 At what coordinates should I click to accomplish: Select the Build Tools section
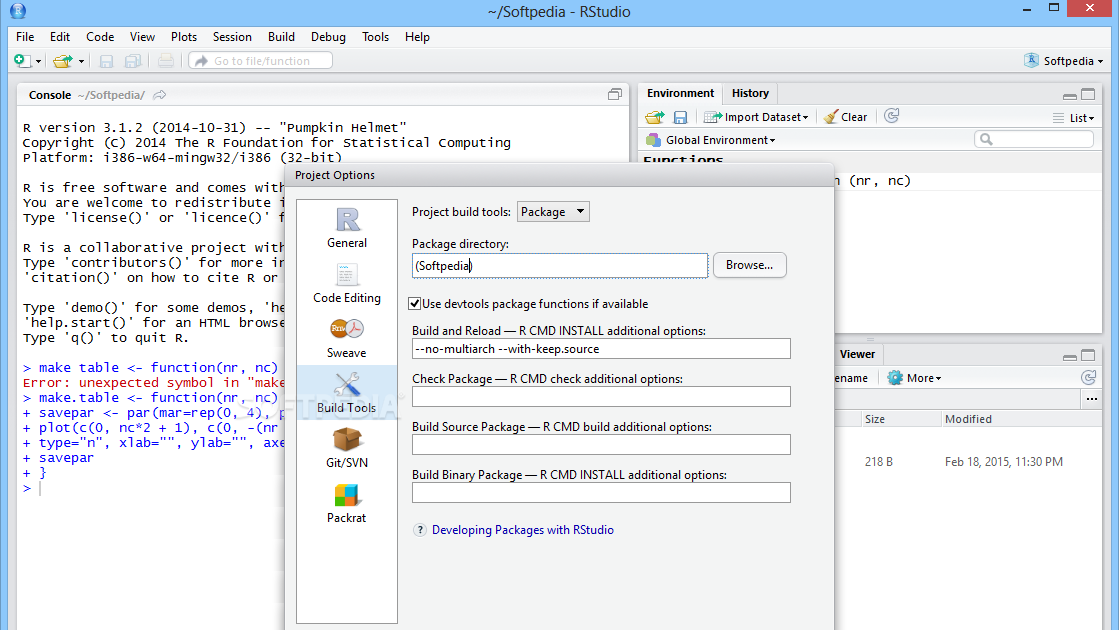click(x=347, y=392)
